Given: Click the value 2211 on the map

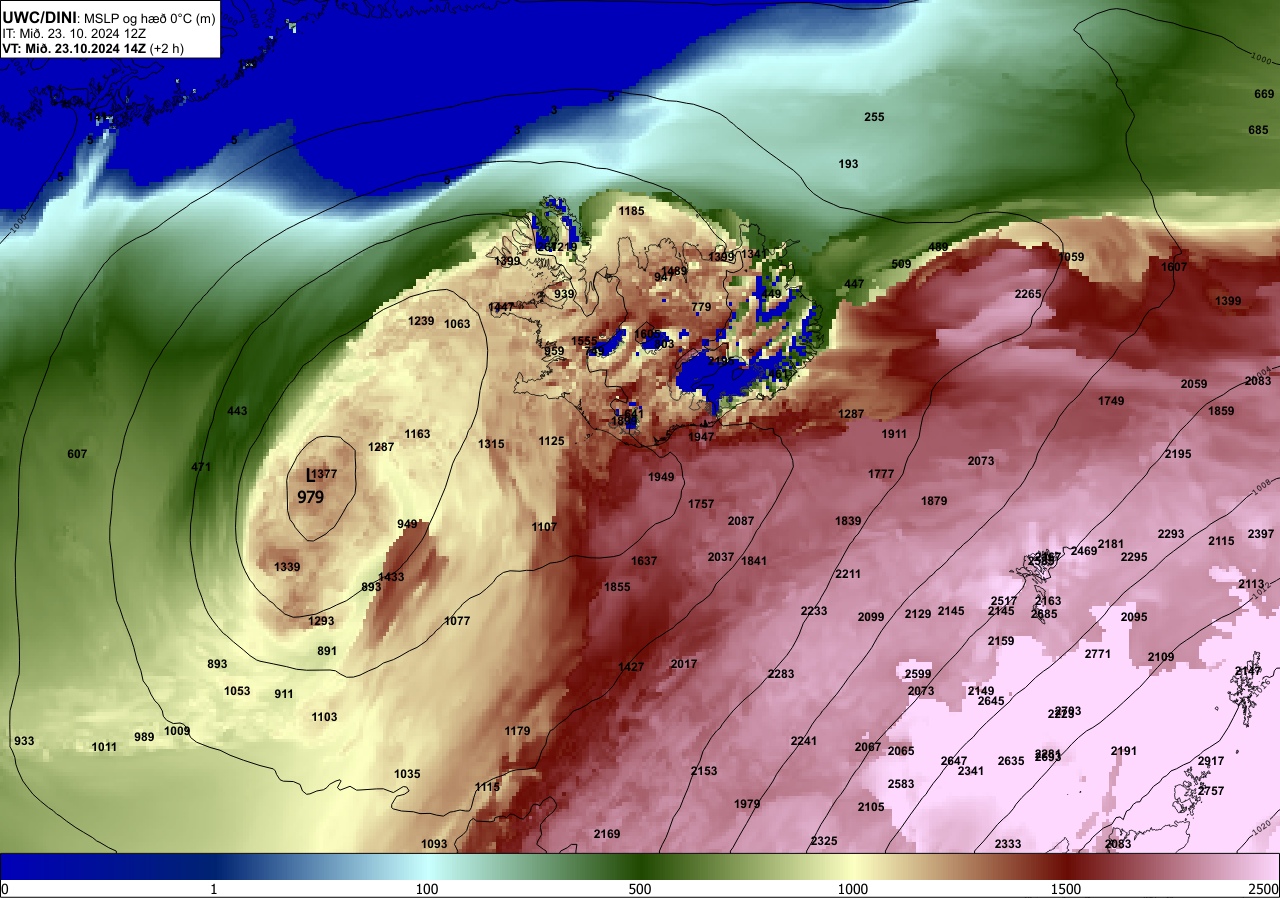Looking at the screenshot, I should (x=848, y=574).
